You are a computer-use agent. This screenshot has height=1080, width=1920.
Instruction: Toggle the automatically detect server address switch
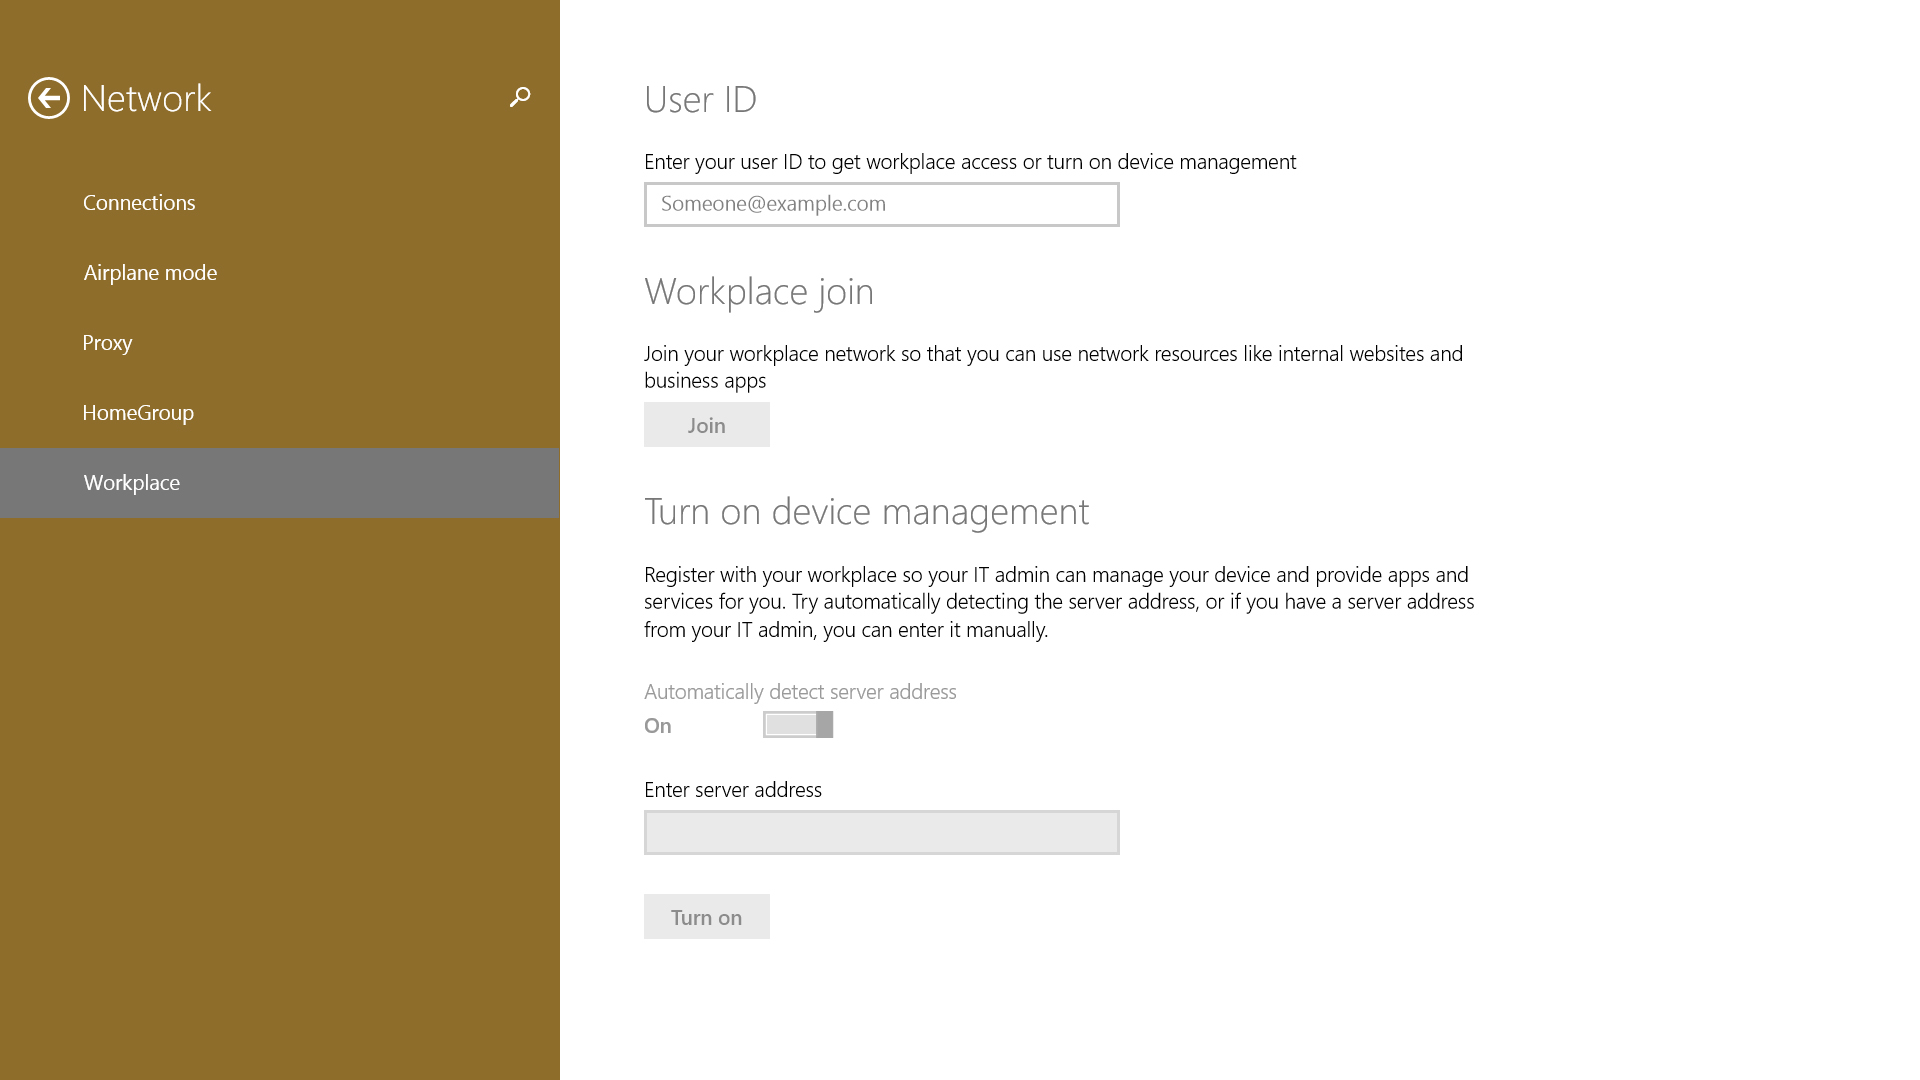pyautogui.click(x=798, y=724)
